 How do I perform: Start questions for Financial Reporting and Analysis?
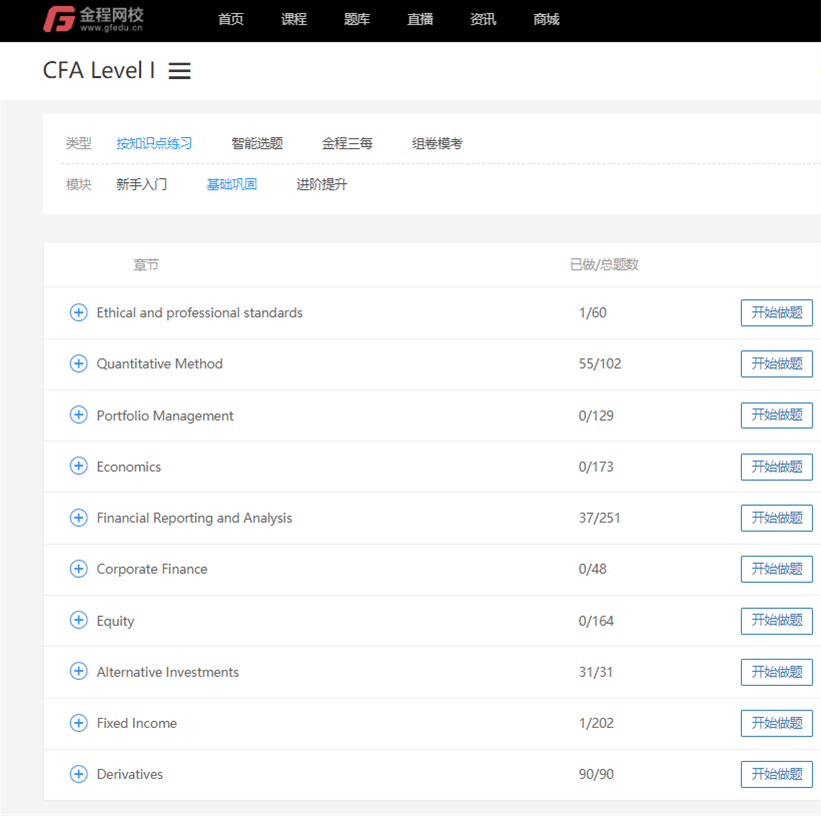click(x=776, y=517)
